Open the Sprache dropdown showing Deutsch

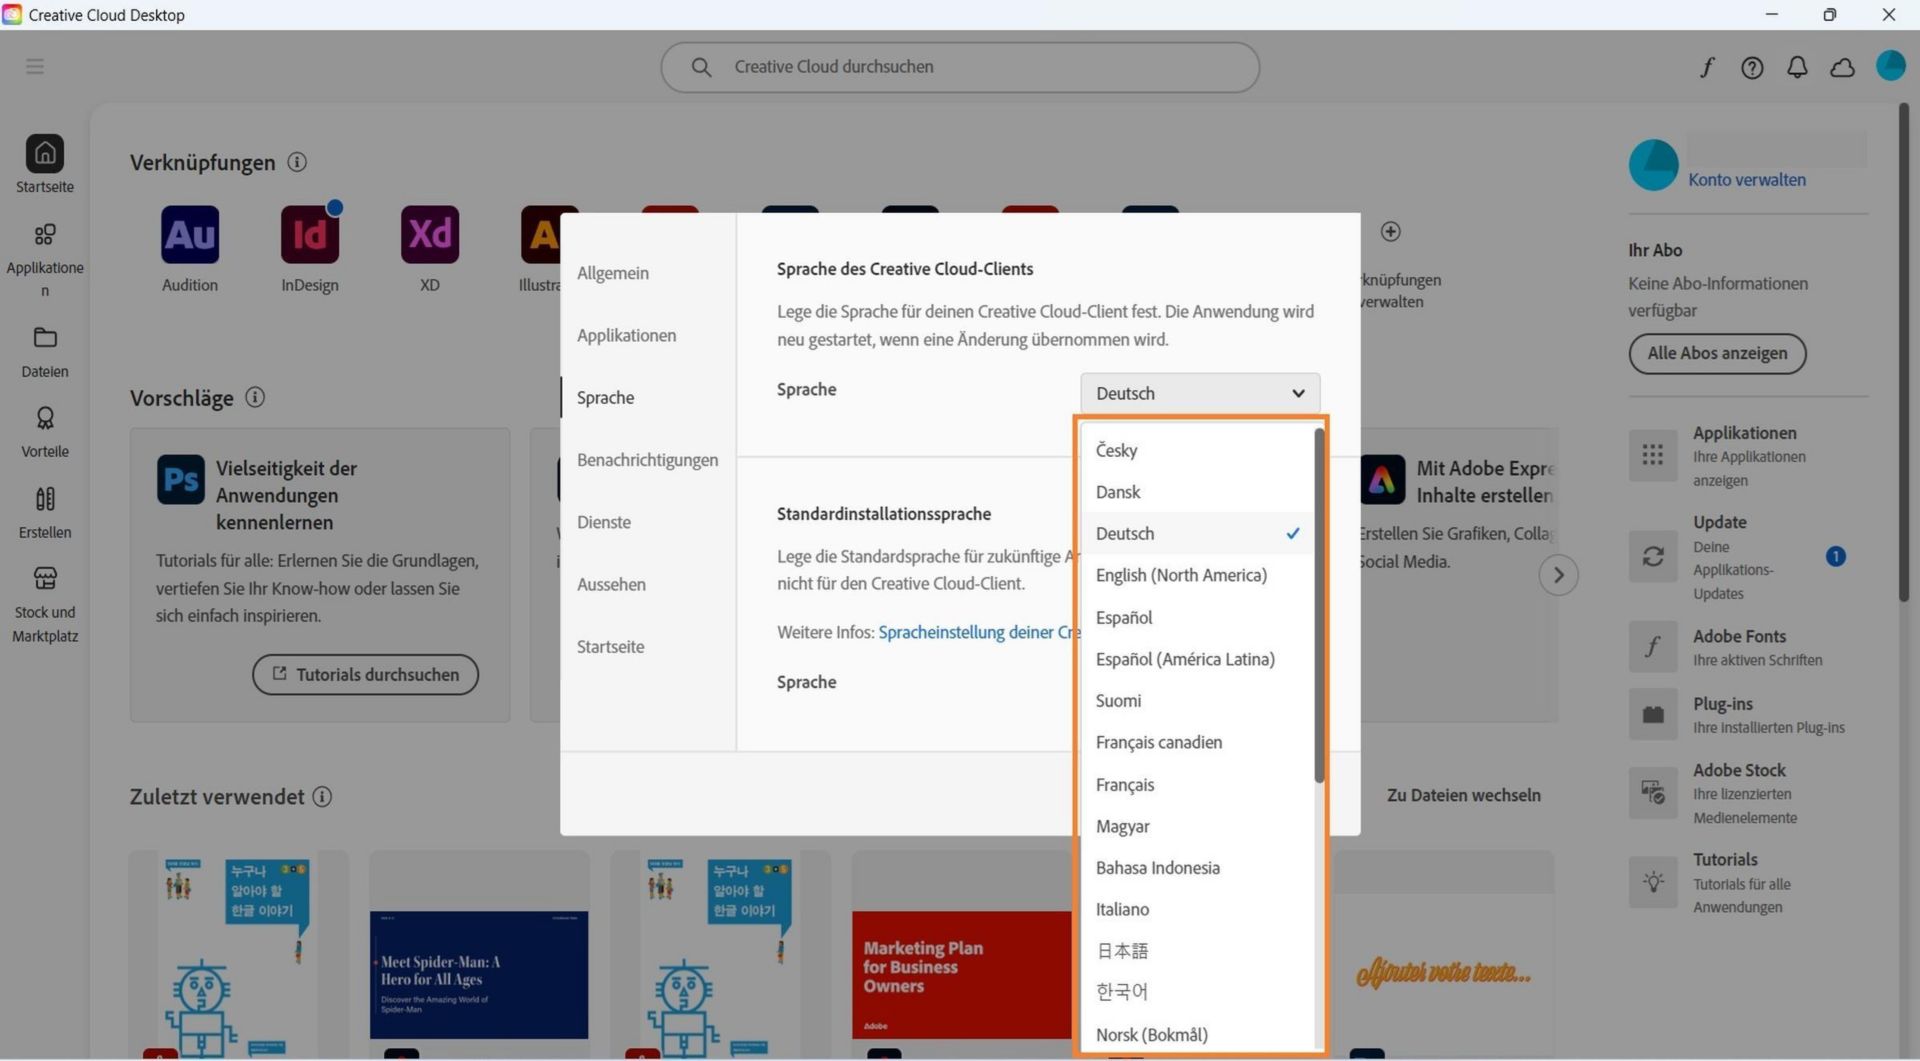(1200, 393)
